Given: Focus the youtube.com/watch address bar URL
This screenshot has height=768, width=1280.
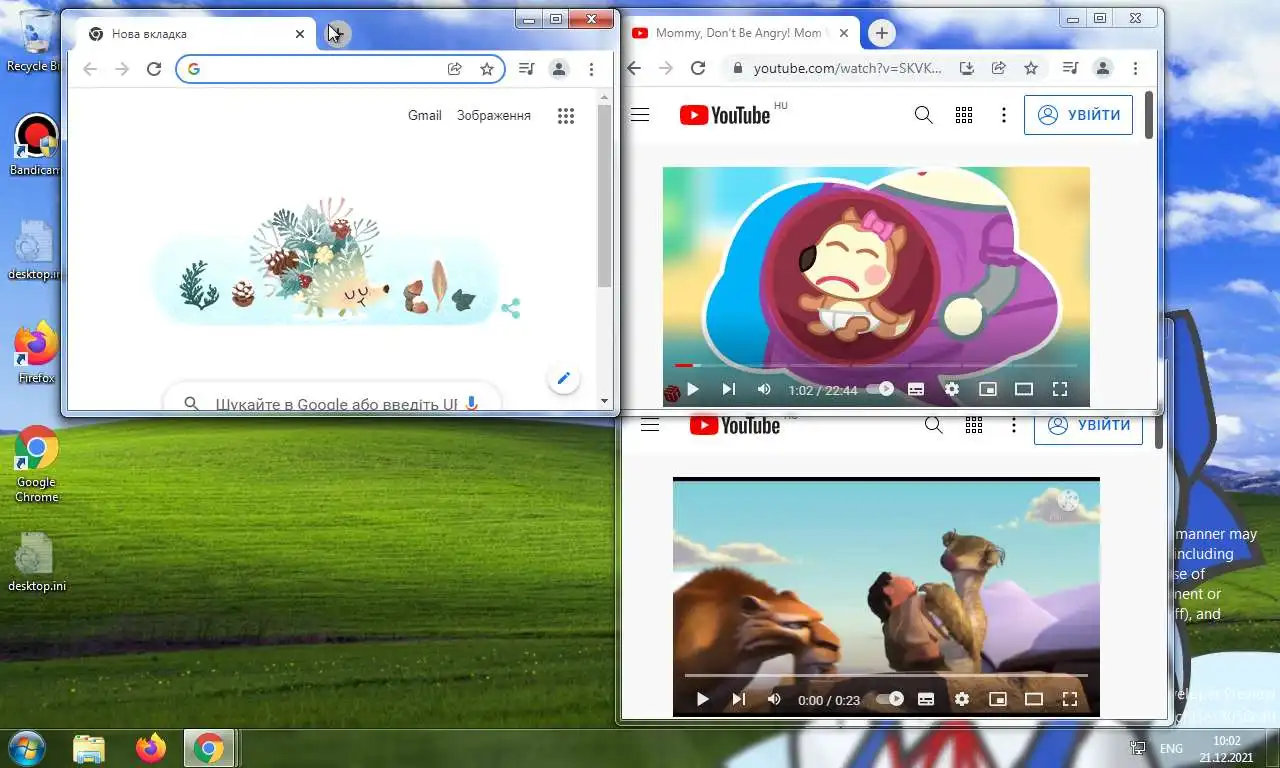Looking at the screenshot, I should pos(848,68).
